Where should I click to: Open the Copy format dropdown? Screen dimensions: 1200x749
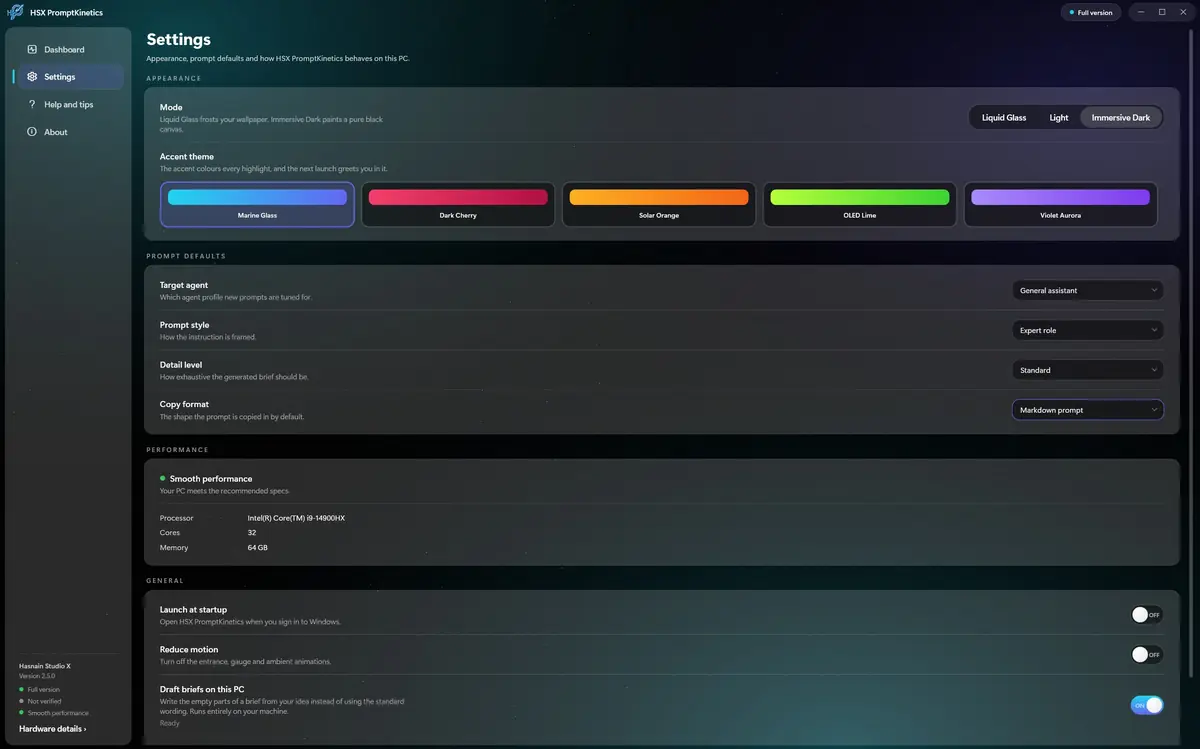[1088, 410]
